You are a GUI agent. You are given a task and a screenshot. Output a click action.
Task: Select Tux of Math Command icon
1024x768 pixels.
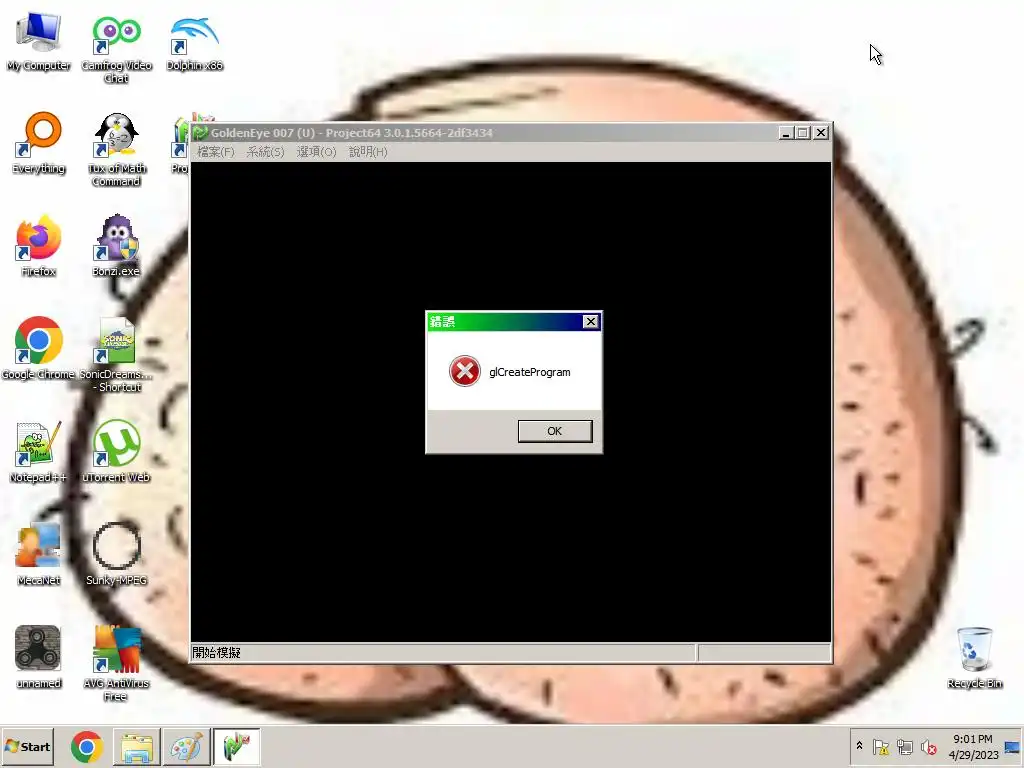click(x=116, y=150)
